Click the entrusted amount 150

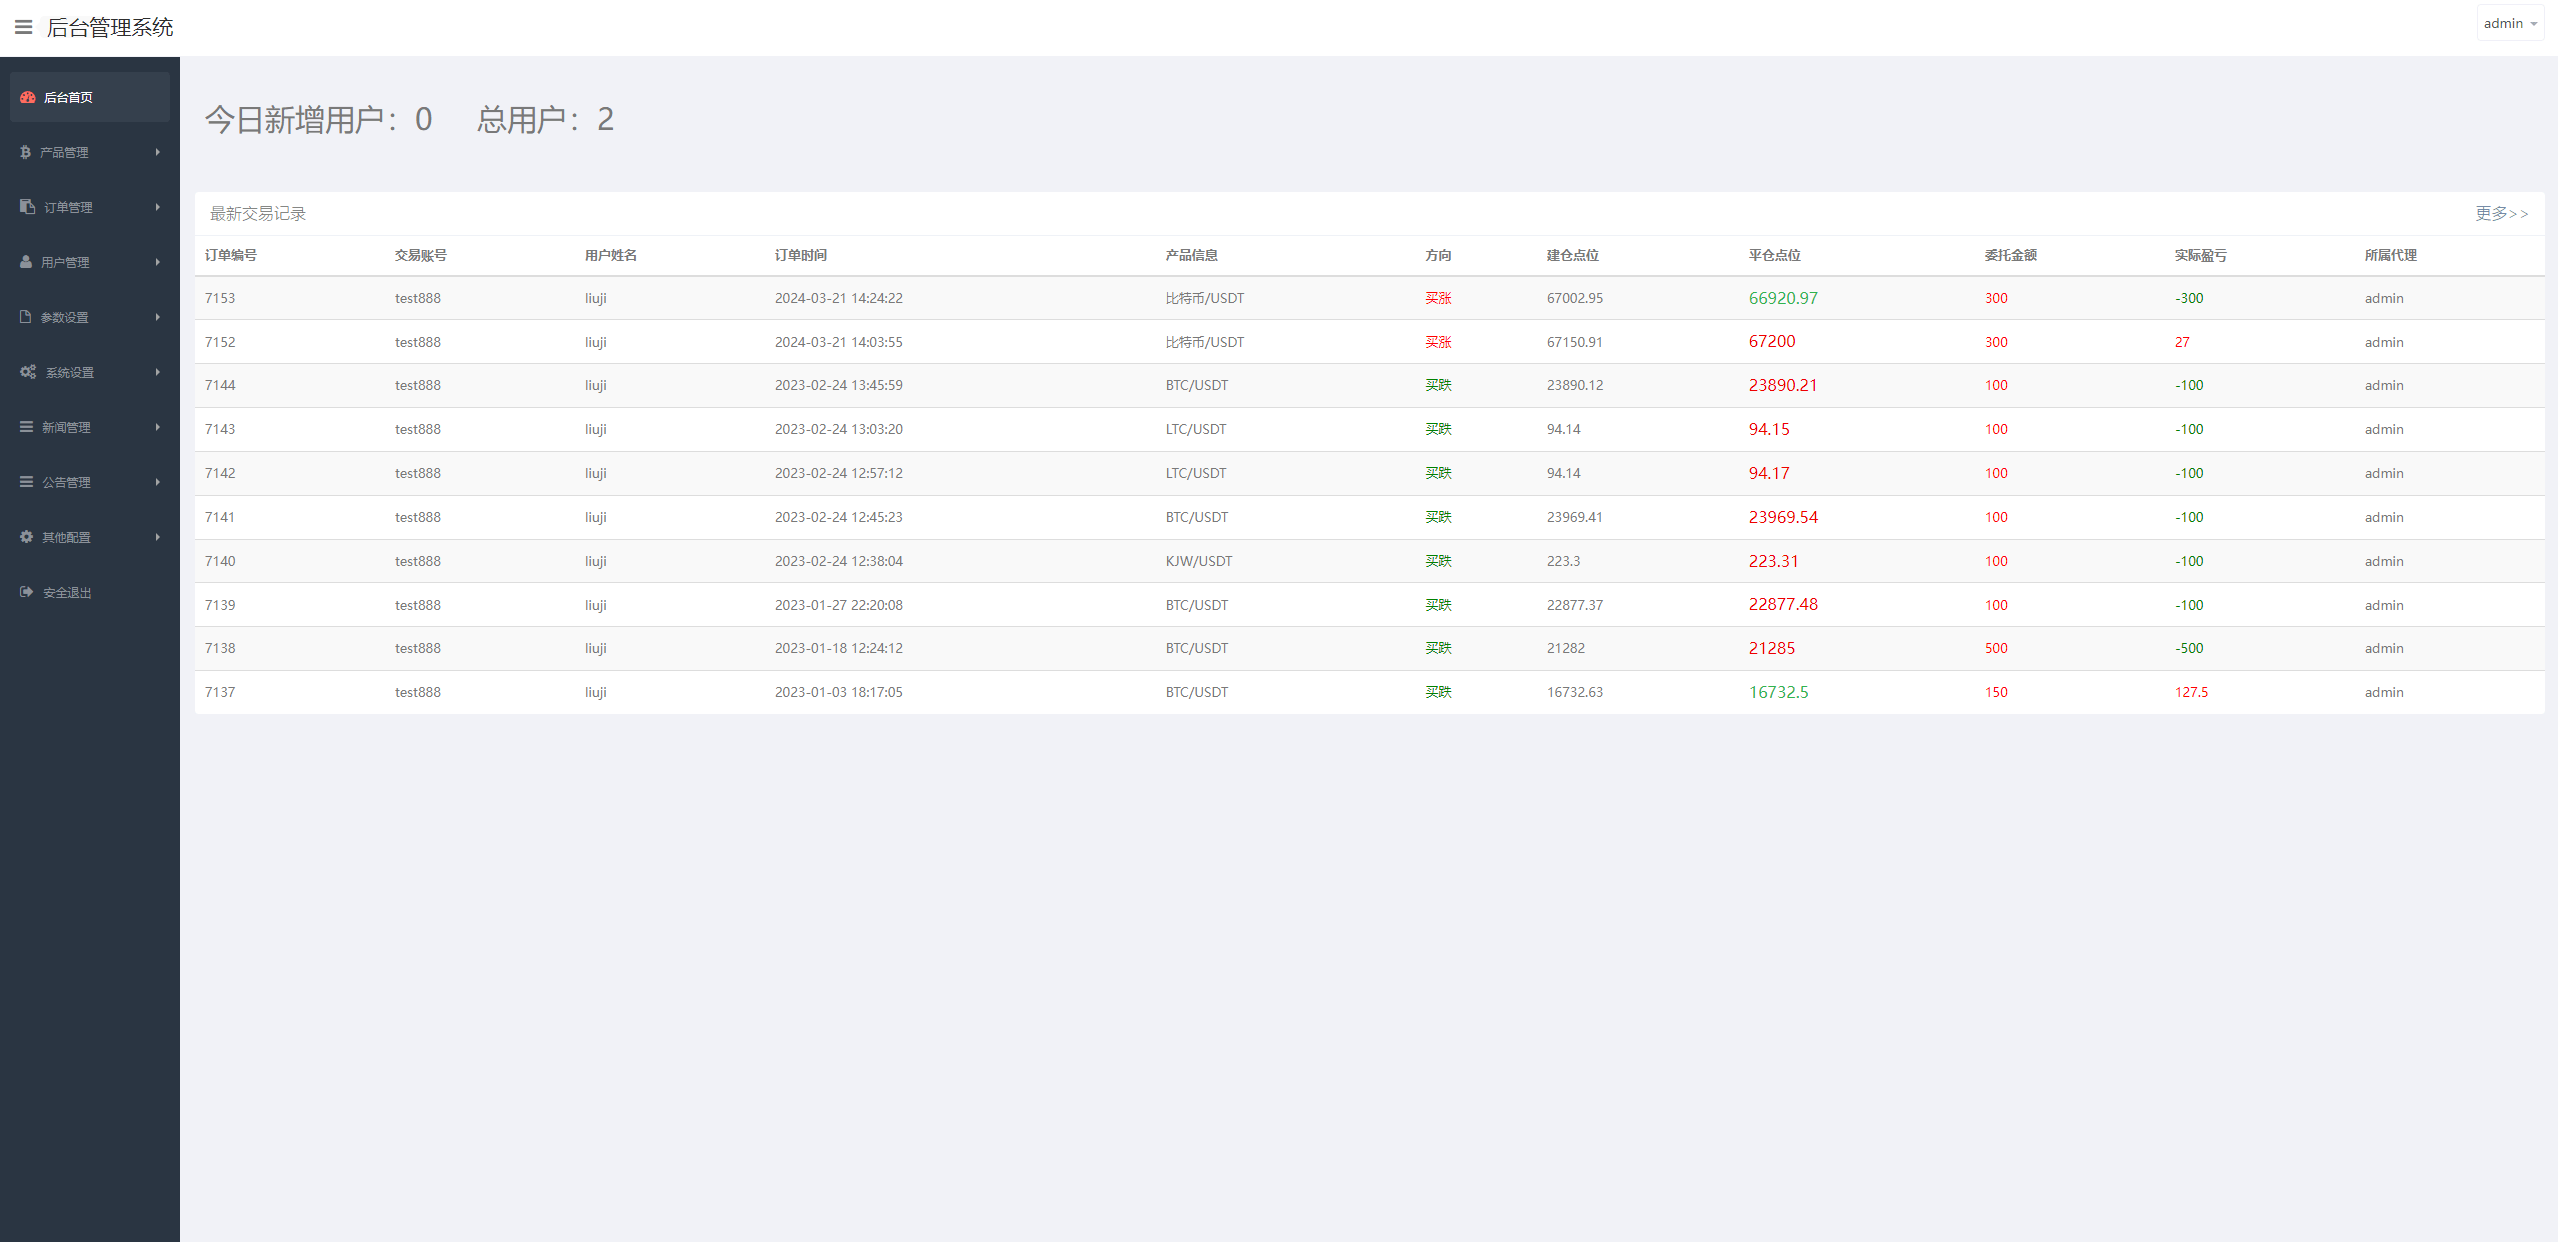click(1996, 692)
